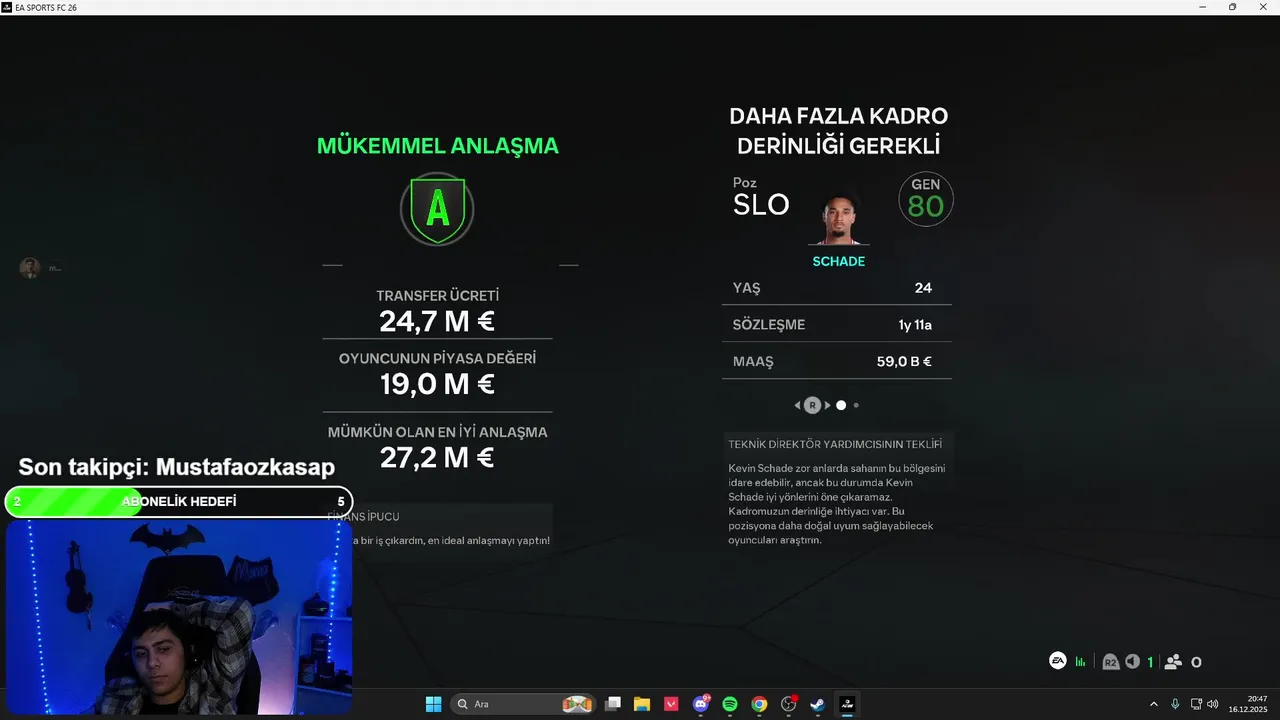This screenshot has width=1280, height=720.
Task: Click the 24,7 M € transfer fee value
Action: pyautogui.click(x=437, y=321)
